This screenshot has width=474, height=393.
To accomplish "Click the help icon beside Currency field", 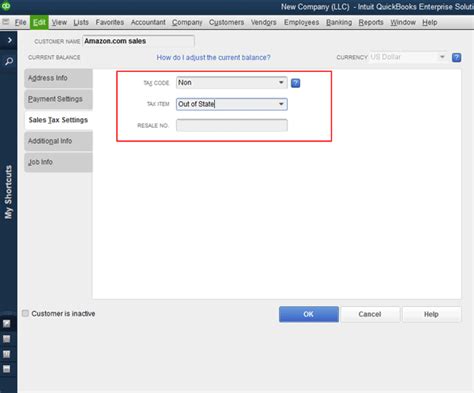I will (456, 57).
